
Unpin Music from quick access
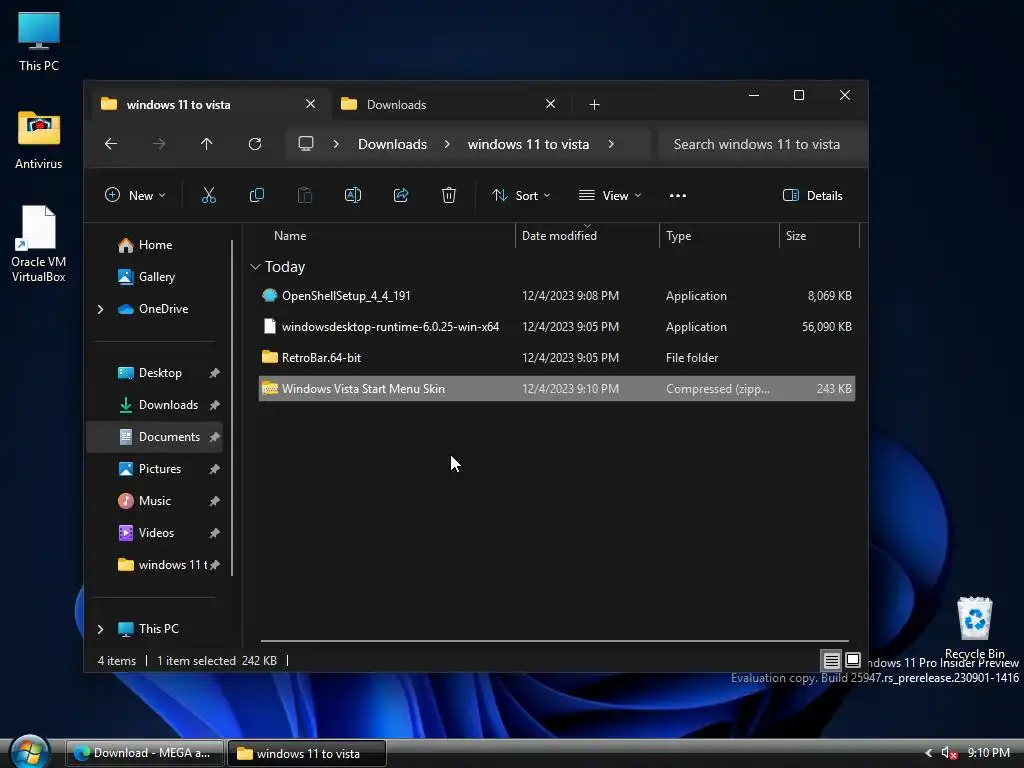coord(214,501)
